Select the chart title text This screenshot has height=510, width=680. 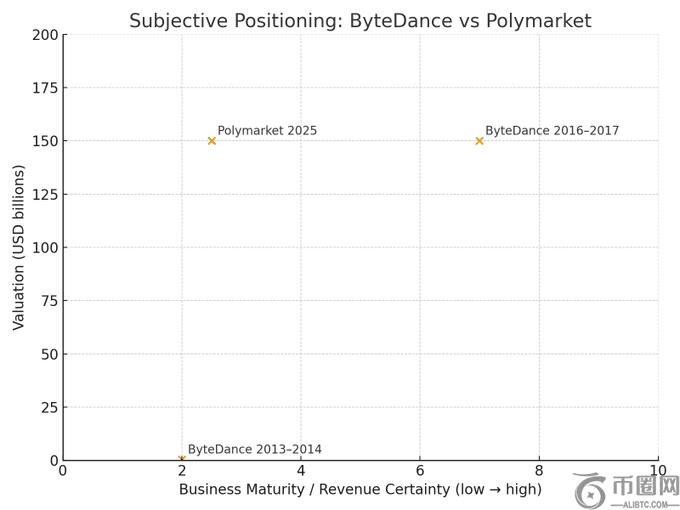coord(360,21)
